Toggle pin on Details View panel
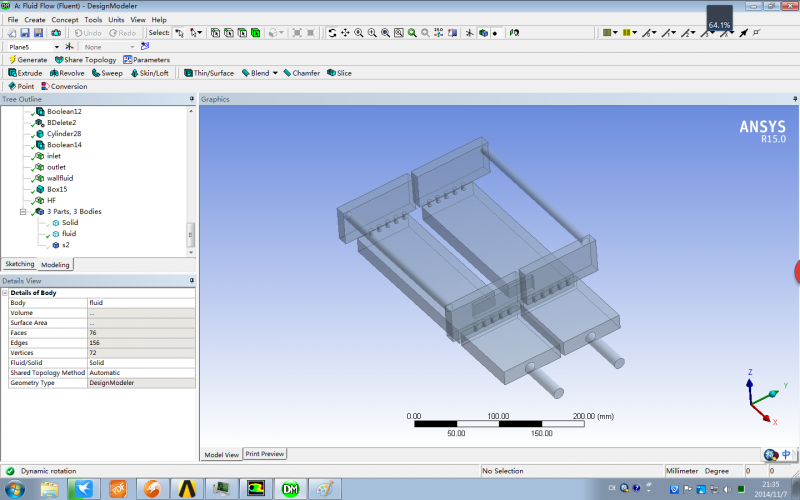The width and height of the screenshot is (800, 500). coord(191,280)
